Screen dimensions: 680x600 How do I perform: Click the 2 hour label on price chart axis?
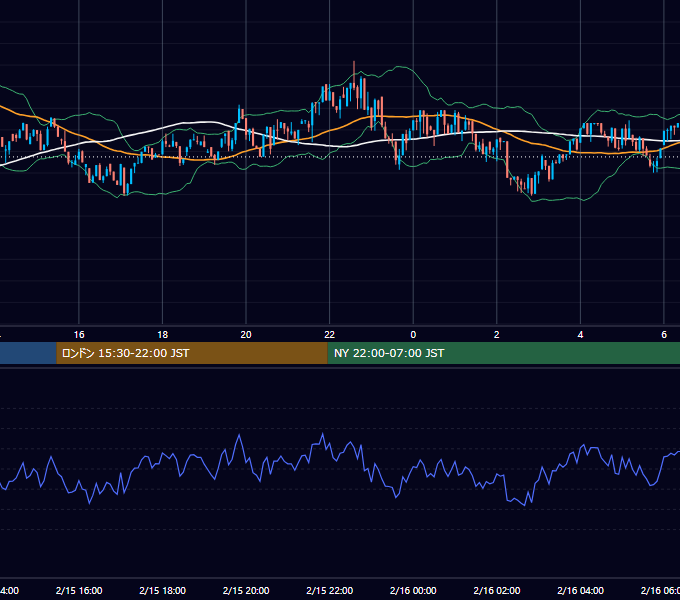[x=497, y=335]
